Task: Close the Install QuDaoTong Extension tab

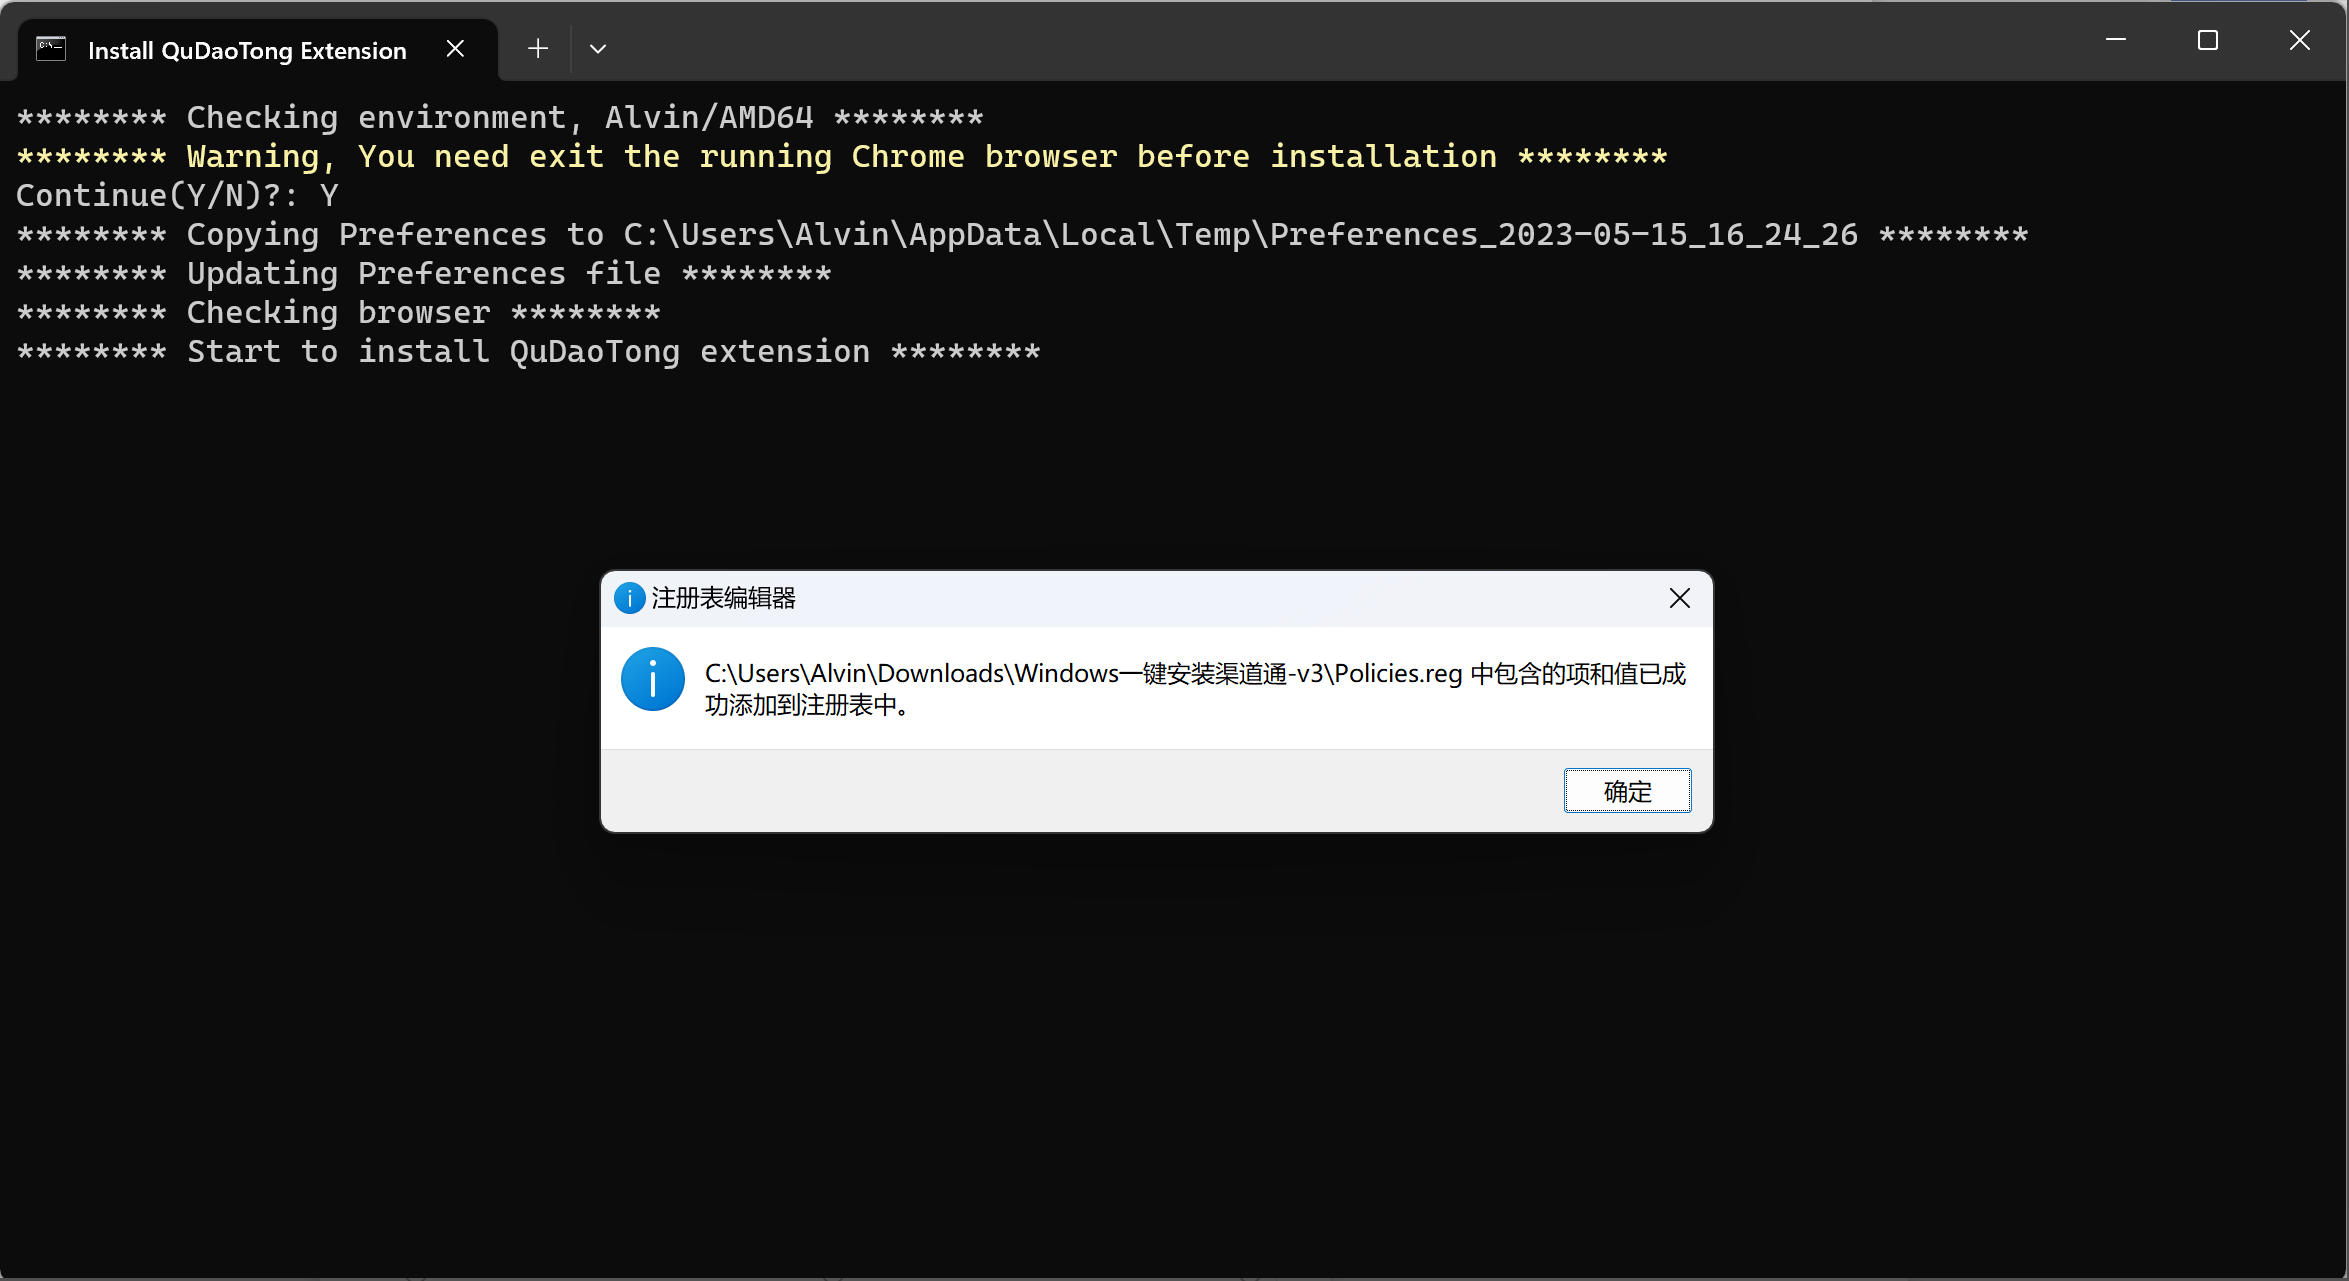Action: click(x=455, y=49)
